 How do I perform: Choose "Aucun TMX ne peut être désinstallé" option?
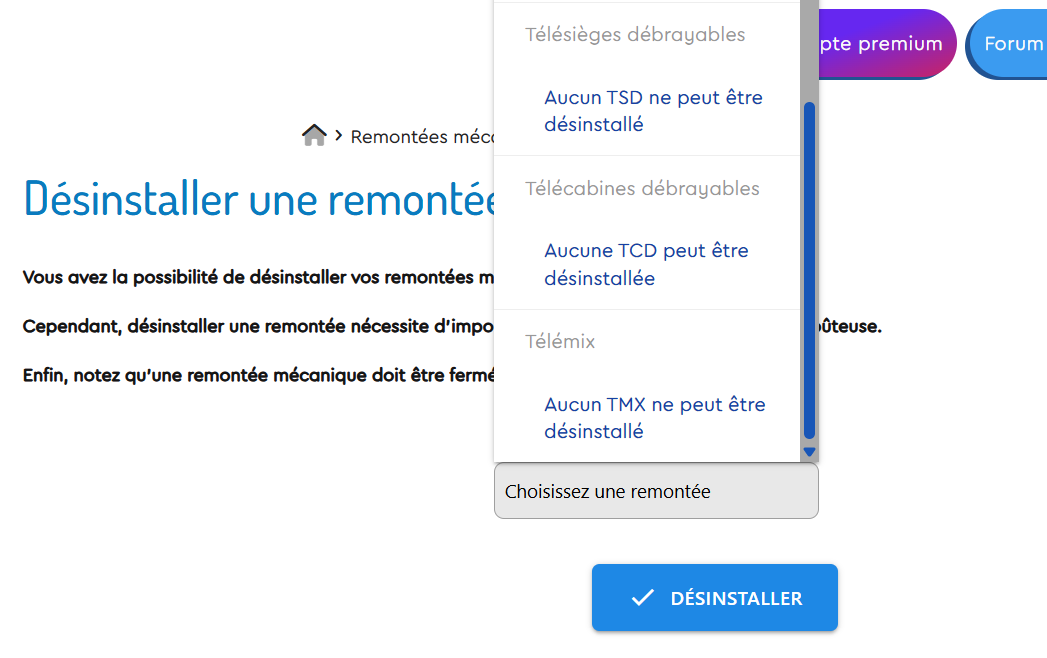click(x=654, y=418)
